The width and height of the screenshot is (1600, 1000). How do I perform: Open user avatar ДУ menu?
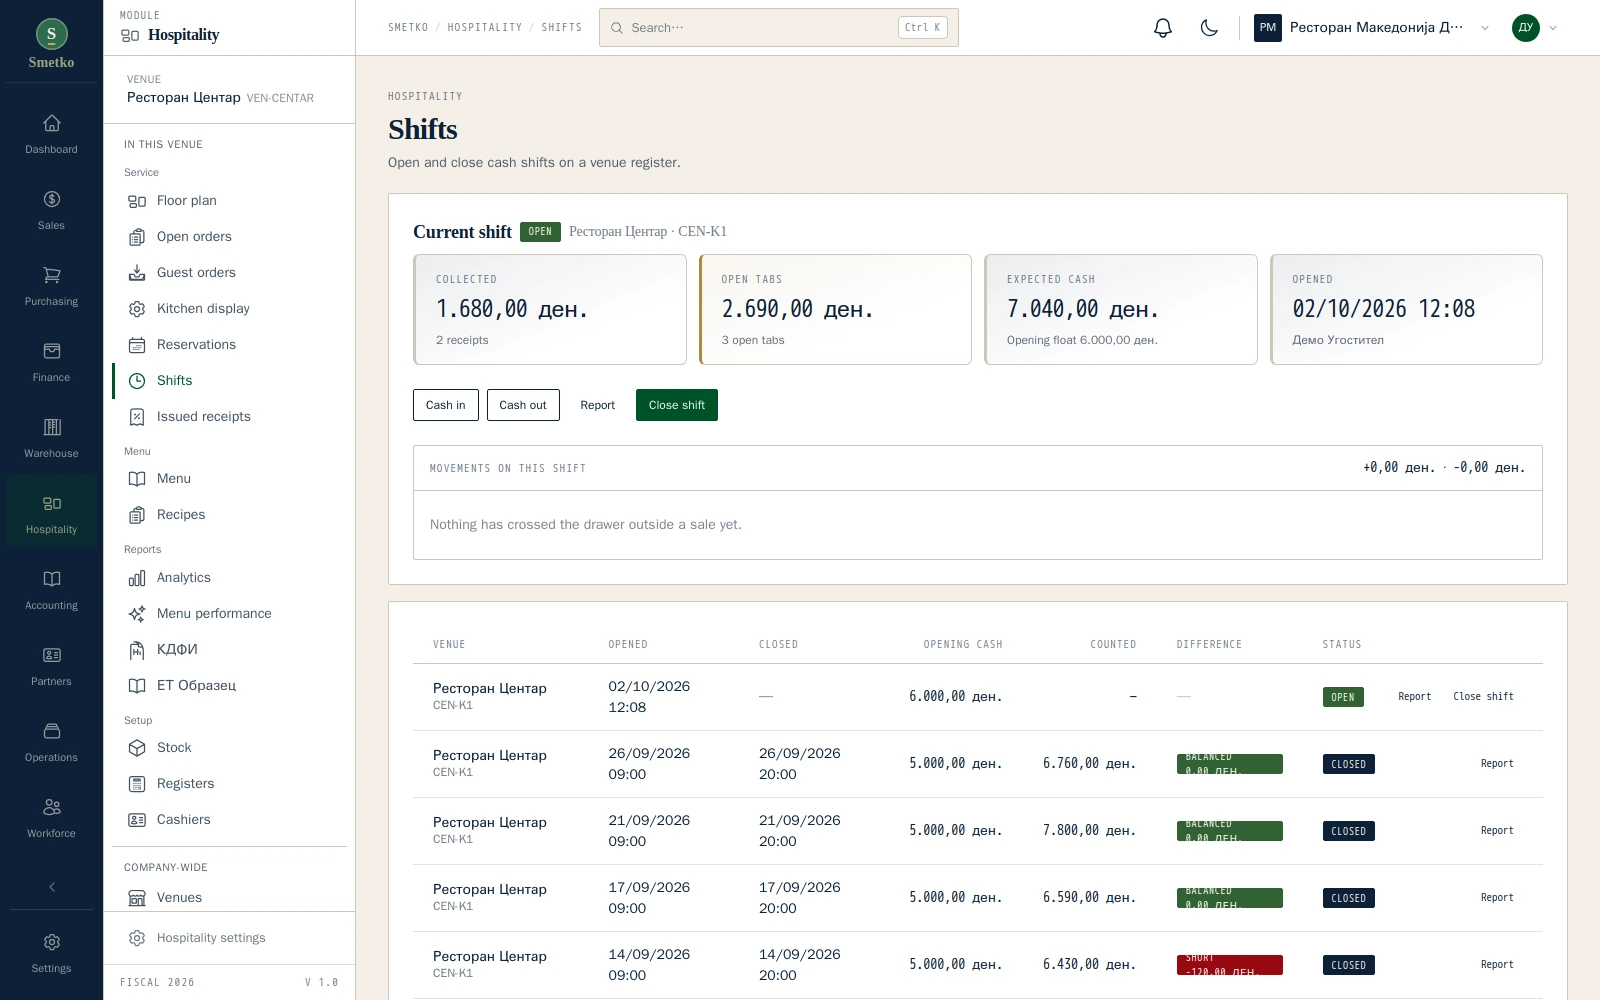coord(1534,28)
